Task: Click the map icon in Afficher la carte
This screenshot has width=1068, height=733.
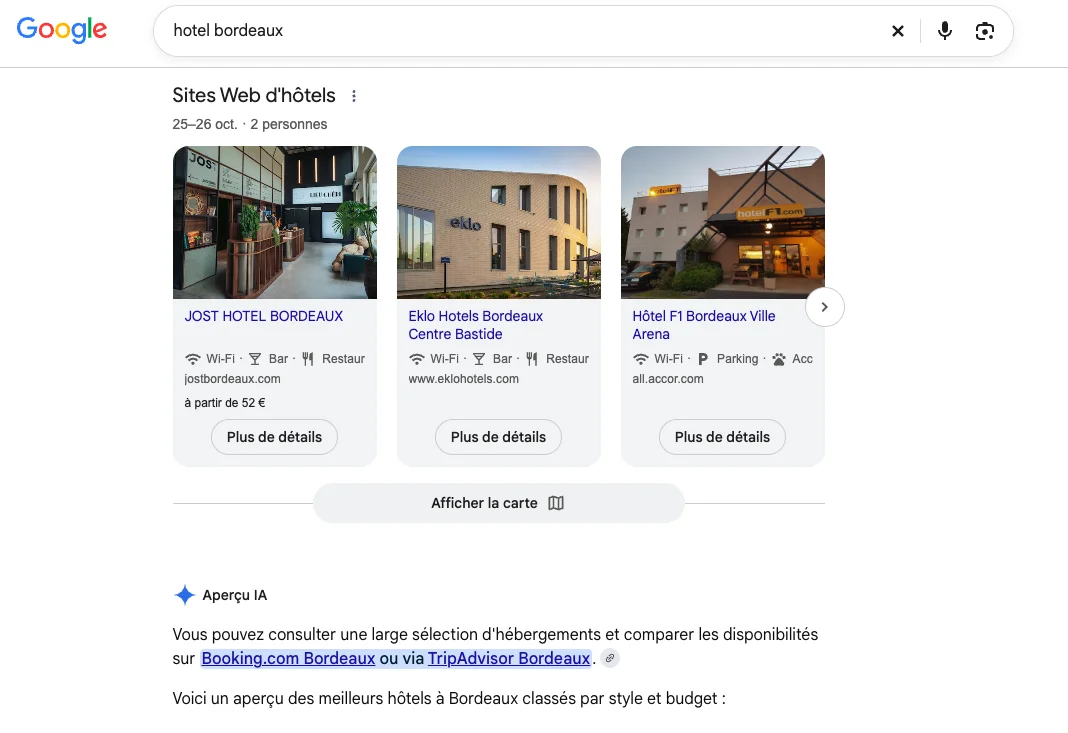Action: [556, 503]
